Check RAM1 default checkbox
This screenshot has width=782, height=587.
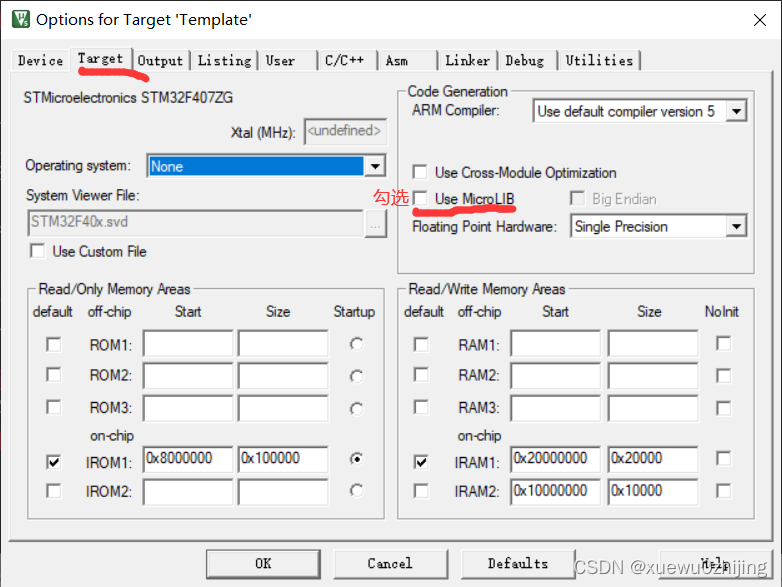click(421, 345)
